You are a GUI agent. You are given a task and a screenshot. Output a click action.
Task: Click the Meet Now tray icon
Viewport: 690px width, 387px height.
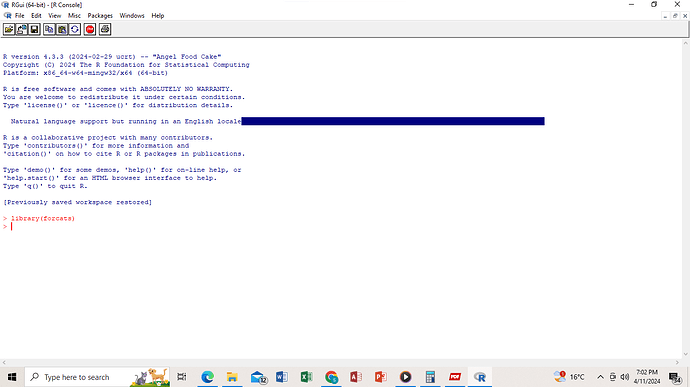613,377
